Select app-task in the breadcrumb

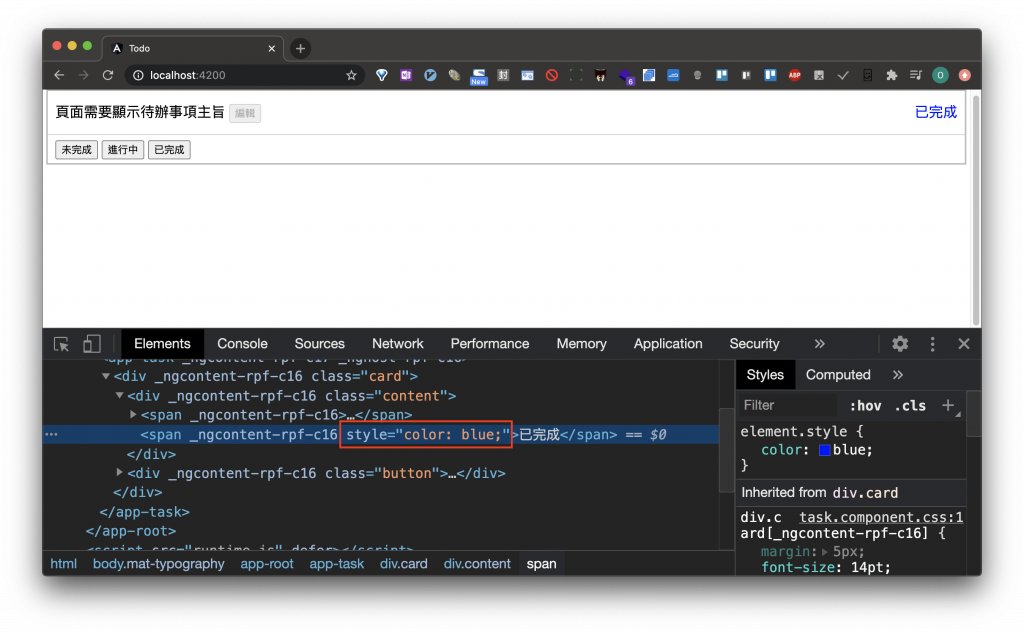337,563
